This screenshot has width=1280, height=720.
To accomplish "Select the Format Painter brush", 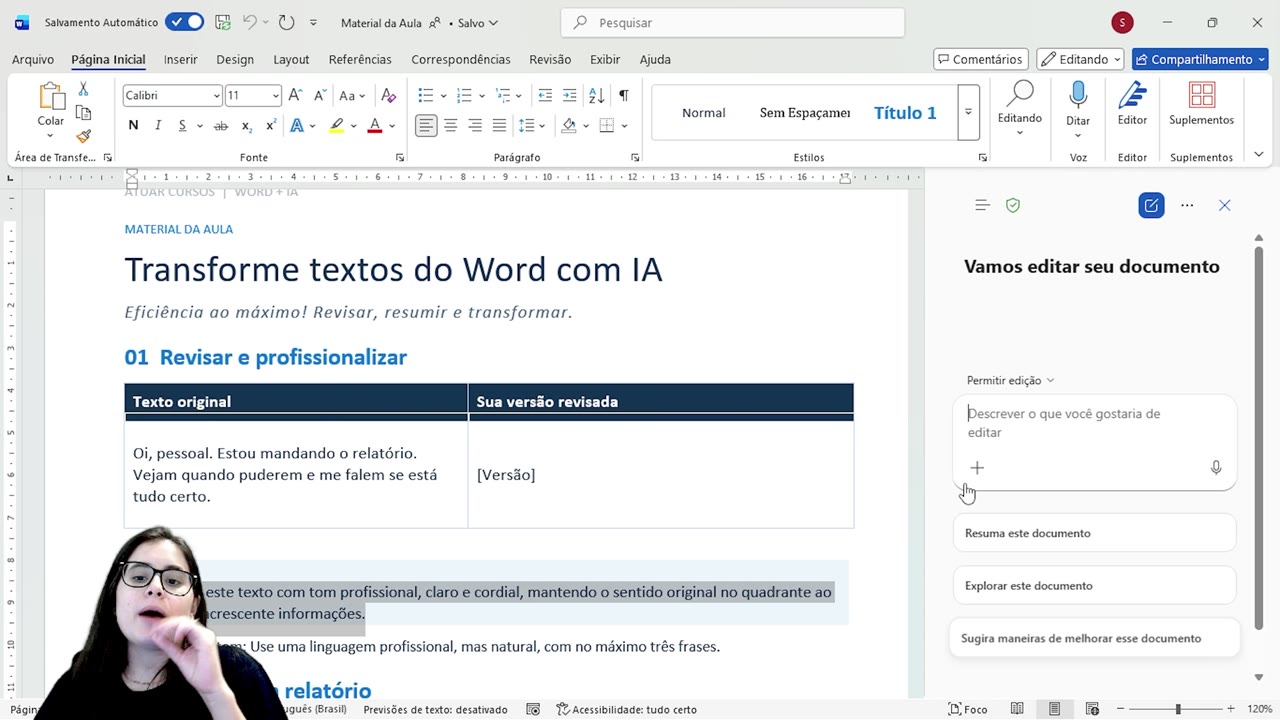I will pyautogui.click(x=83, y=135).
